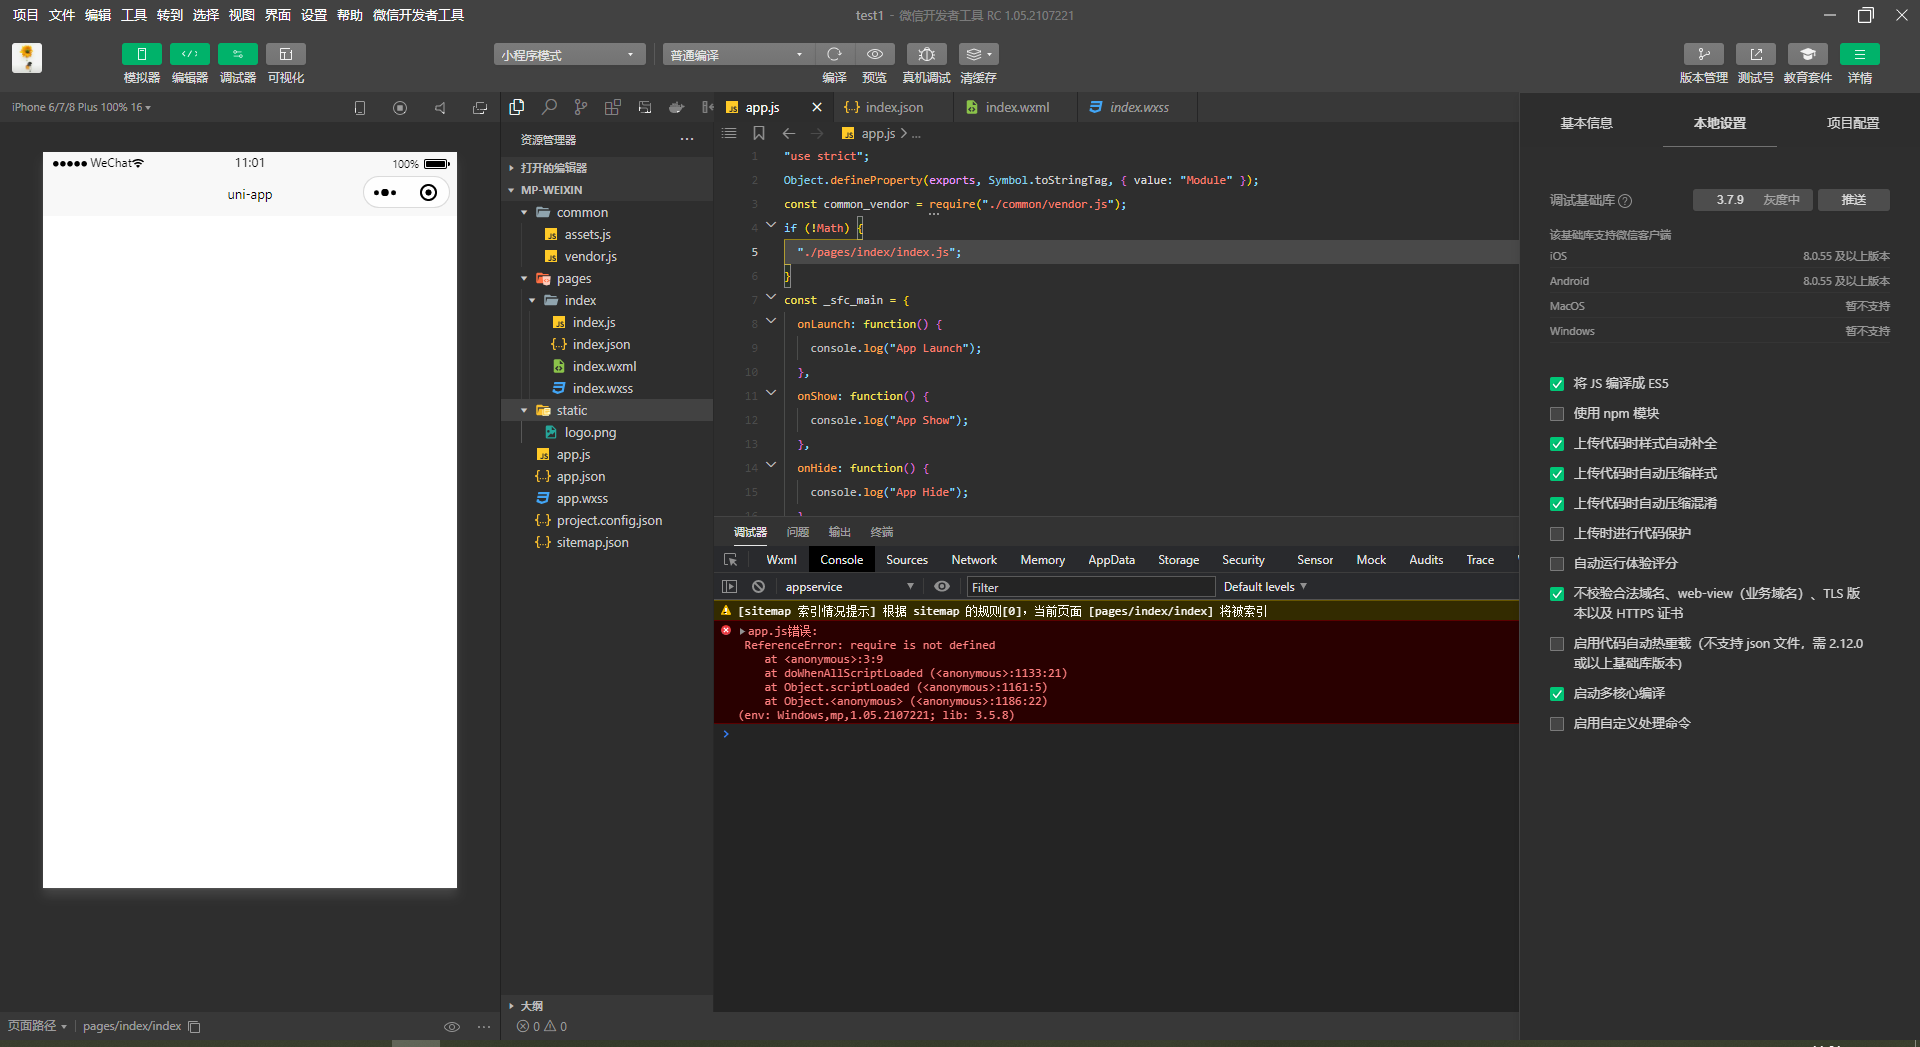
Task: Detach the simulator window
Action: pos(480,108)
